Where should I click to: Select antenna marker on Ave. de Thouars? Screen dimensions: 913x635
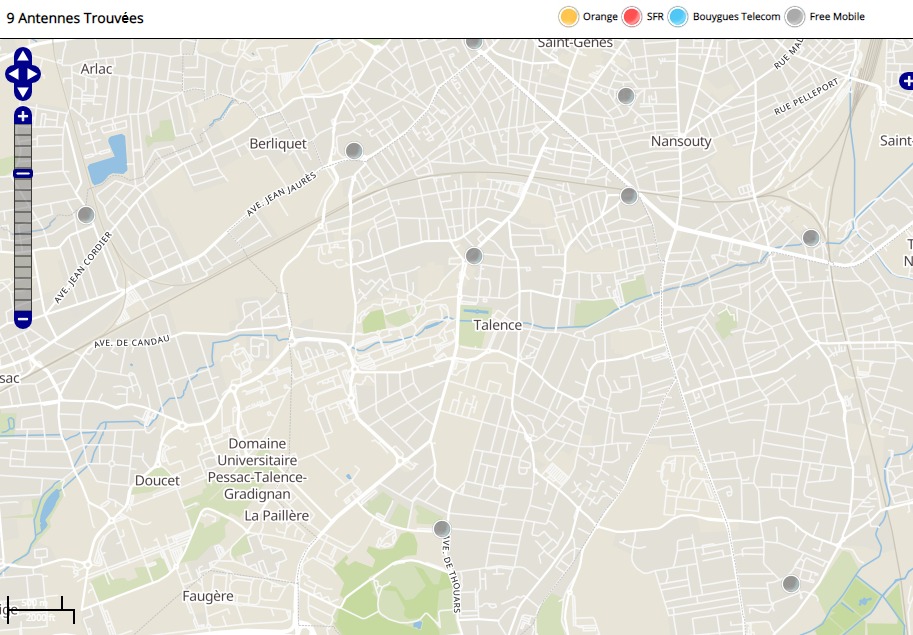pos(441,529)
